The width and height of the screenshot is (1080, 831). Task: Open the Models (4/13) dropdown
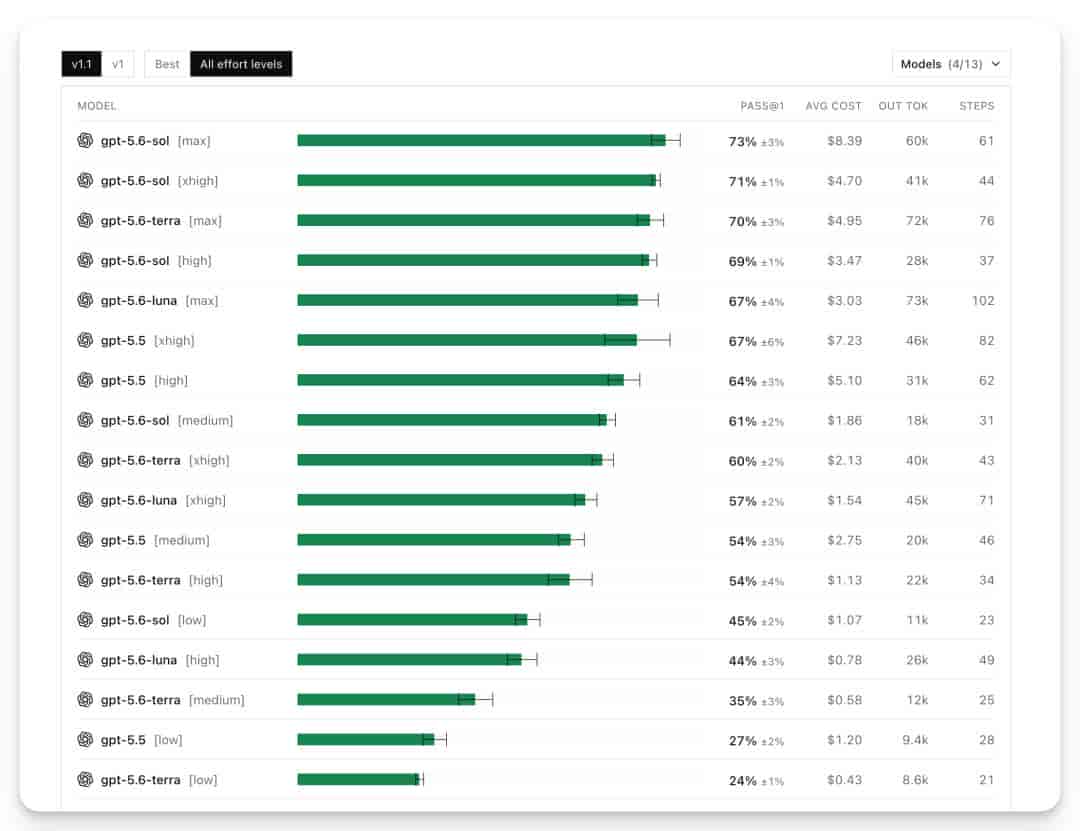951,64
